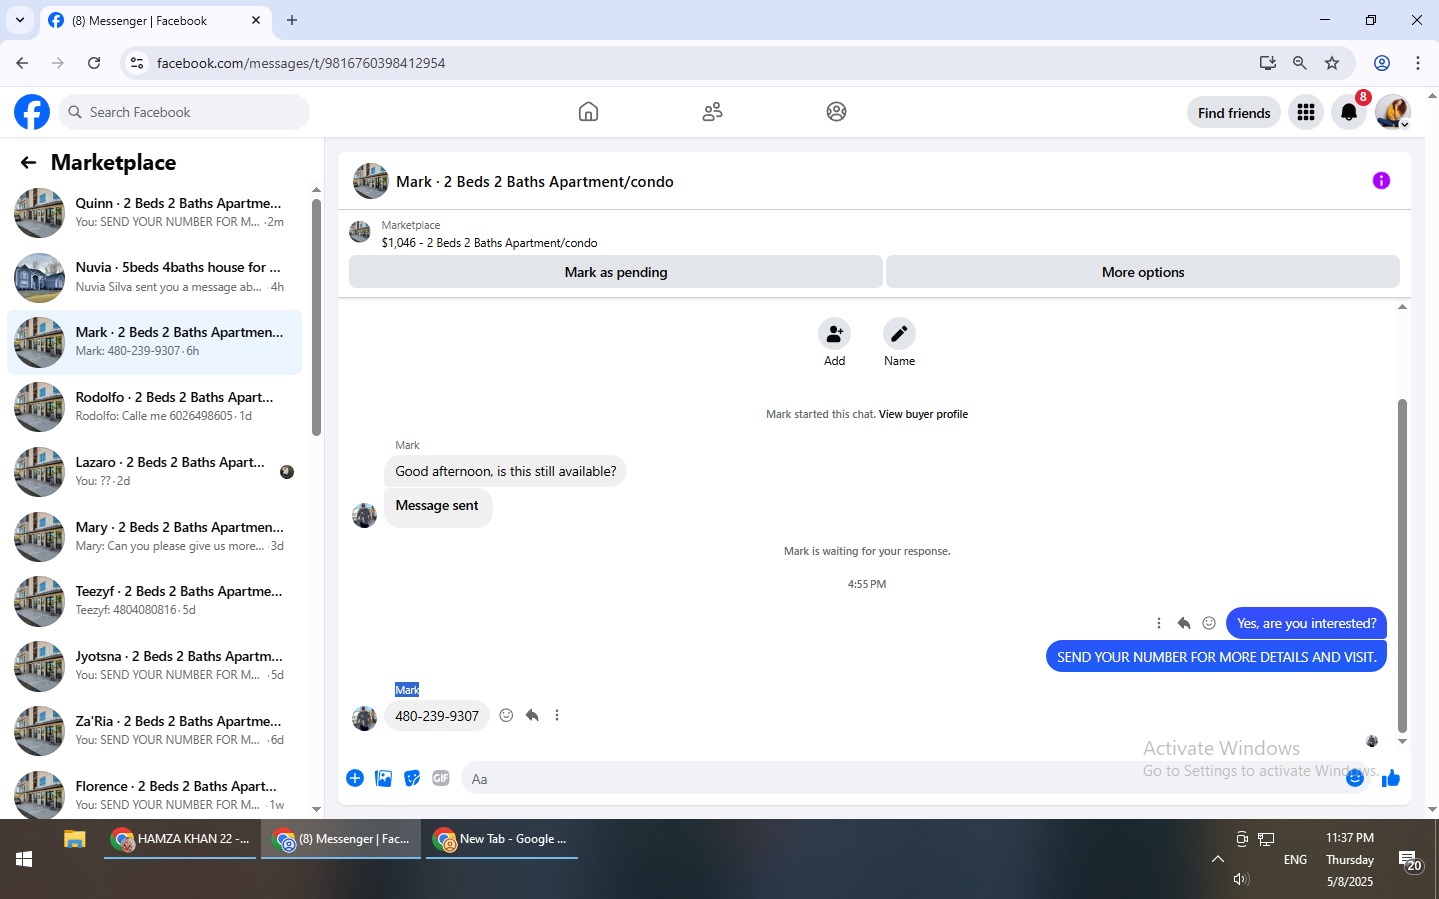
Task: Open the Quinn conversation
Action: coord(154,213)
